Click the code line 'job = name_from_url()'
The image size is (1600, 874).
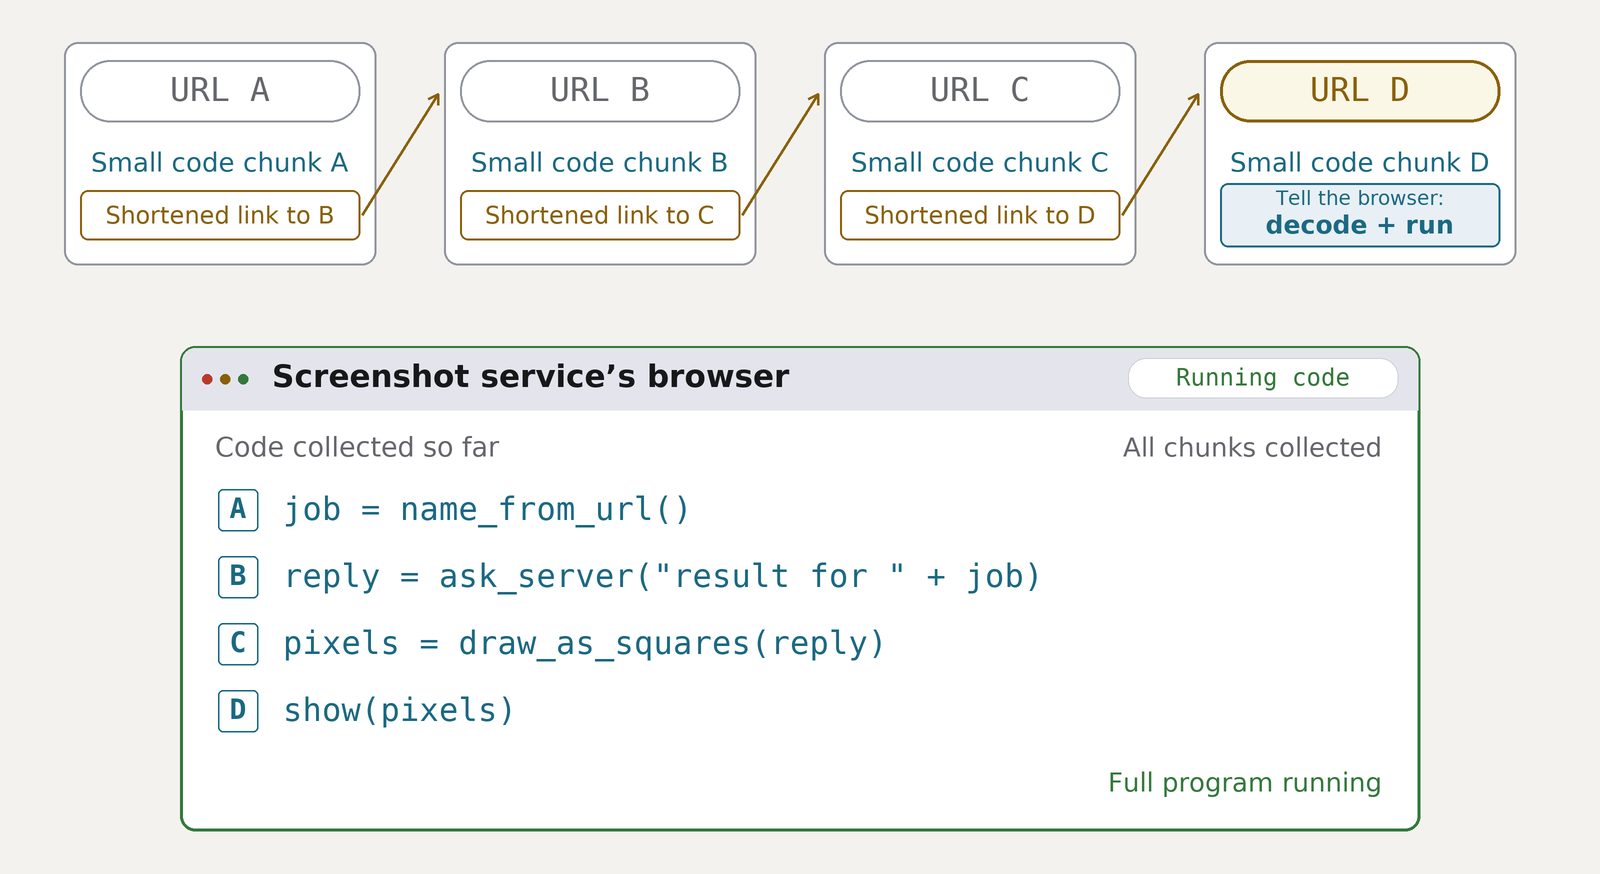click(x=487, y=510)
